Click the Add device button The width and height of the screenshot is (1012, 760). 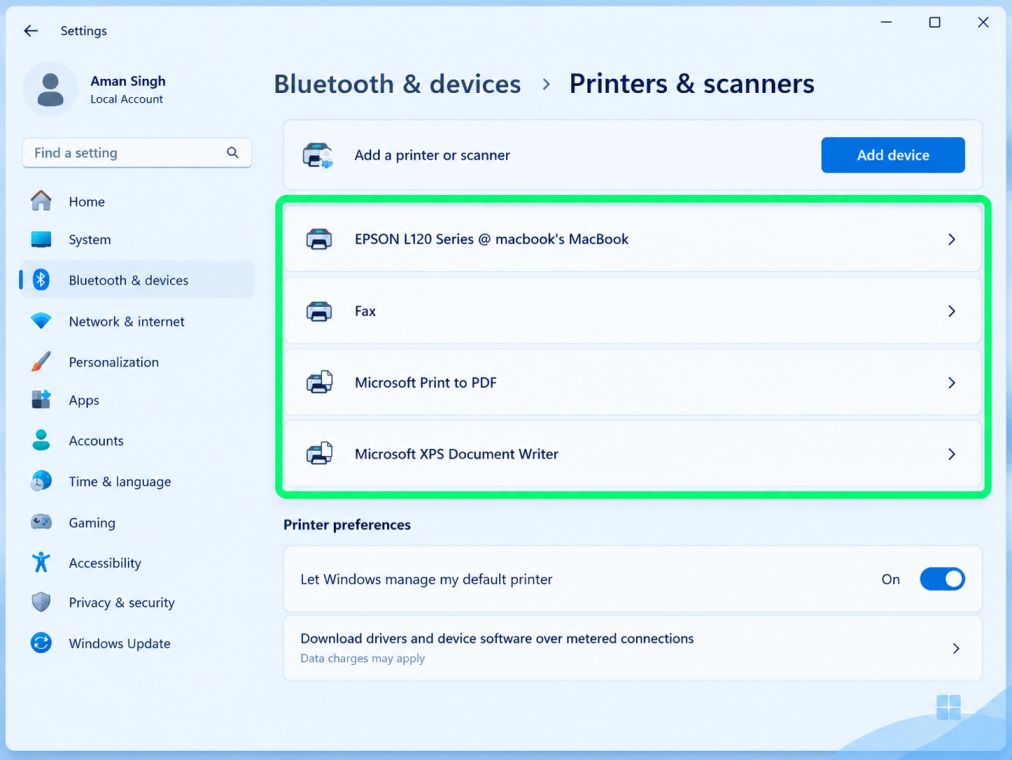pos(893,155)
